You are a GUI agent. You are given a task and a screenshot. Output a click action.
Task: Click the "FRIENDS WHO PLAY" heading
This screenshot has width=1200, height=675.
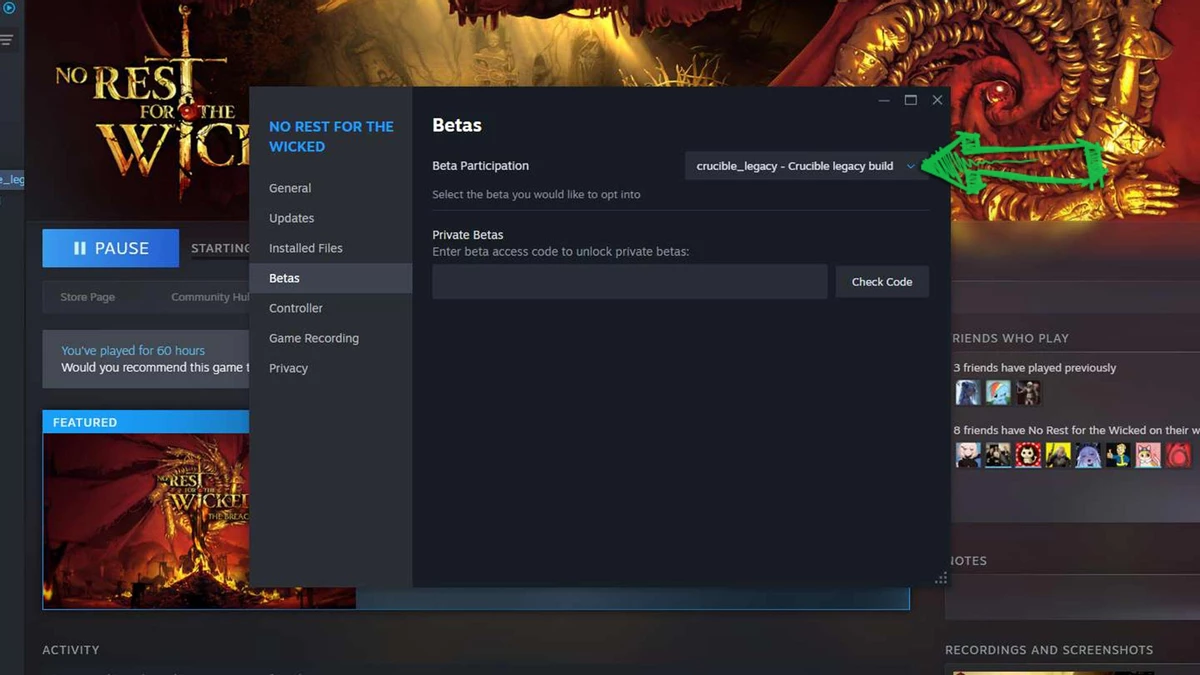click(x=1010, y=338)
